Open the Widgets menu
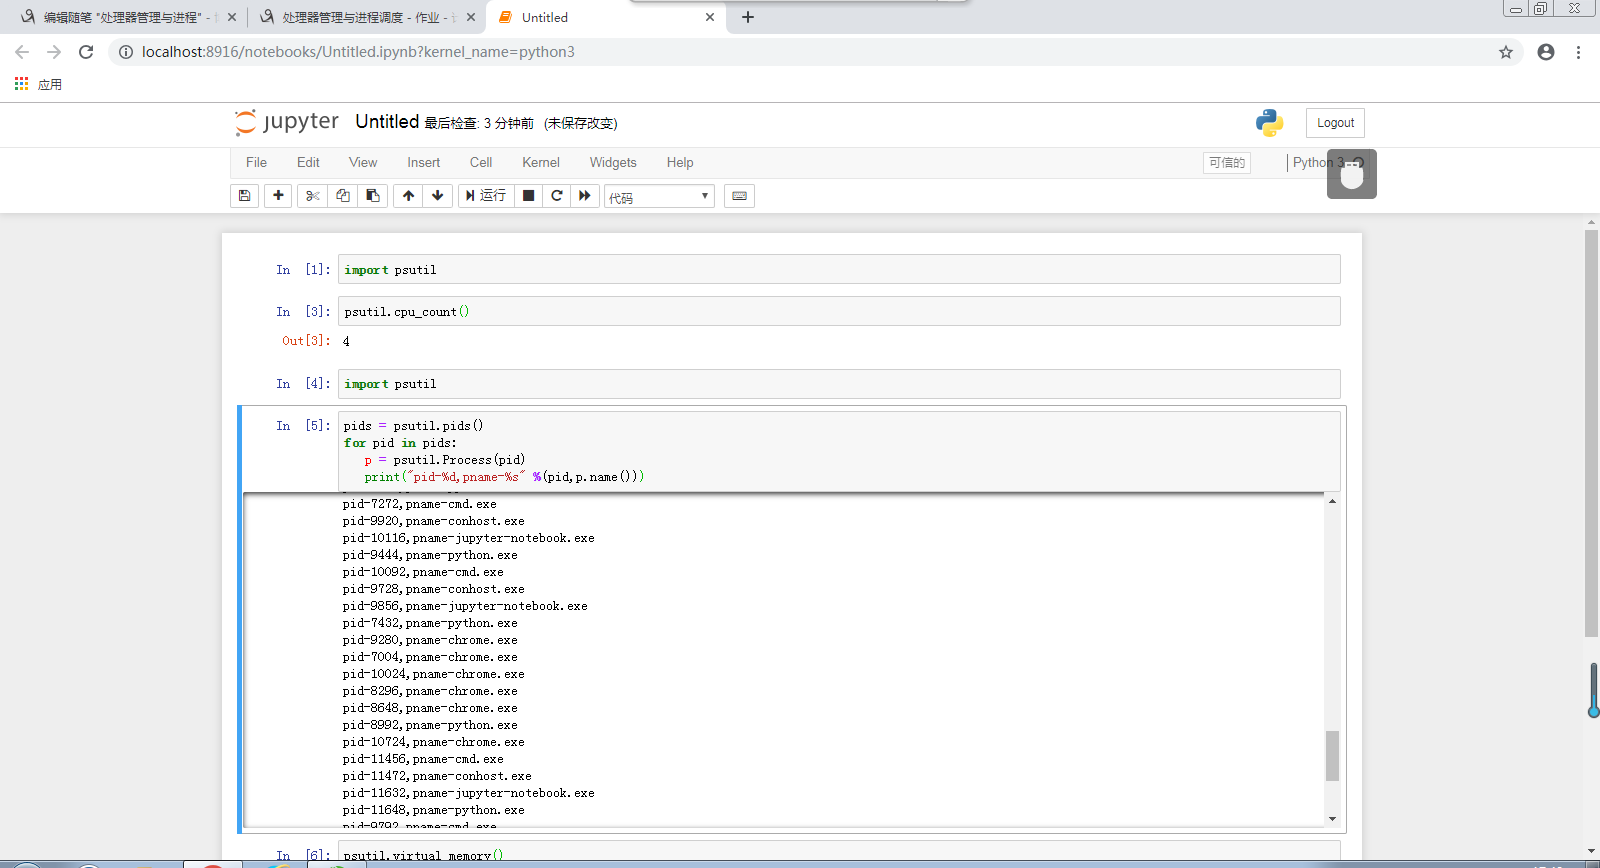The height and width of the screenshot is (868, 1600). tap(612, 162)
